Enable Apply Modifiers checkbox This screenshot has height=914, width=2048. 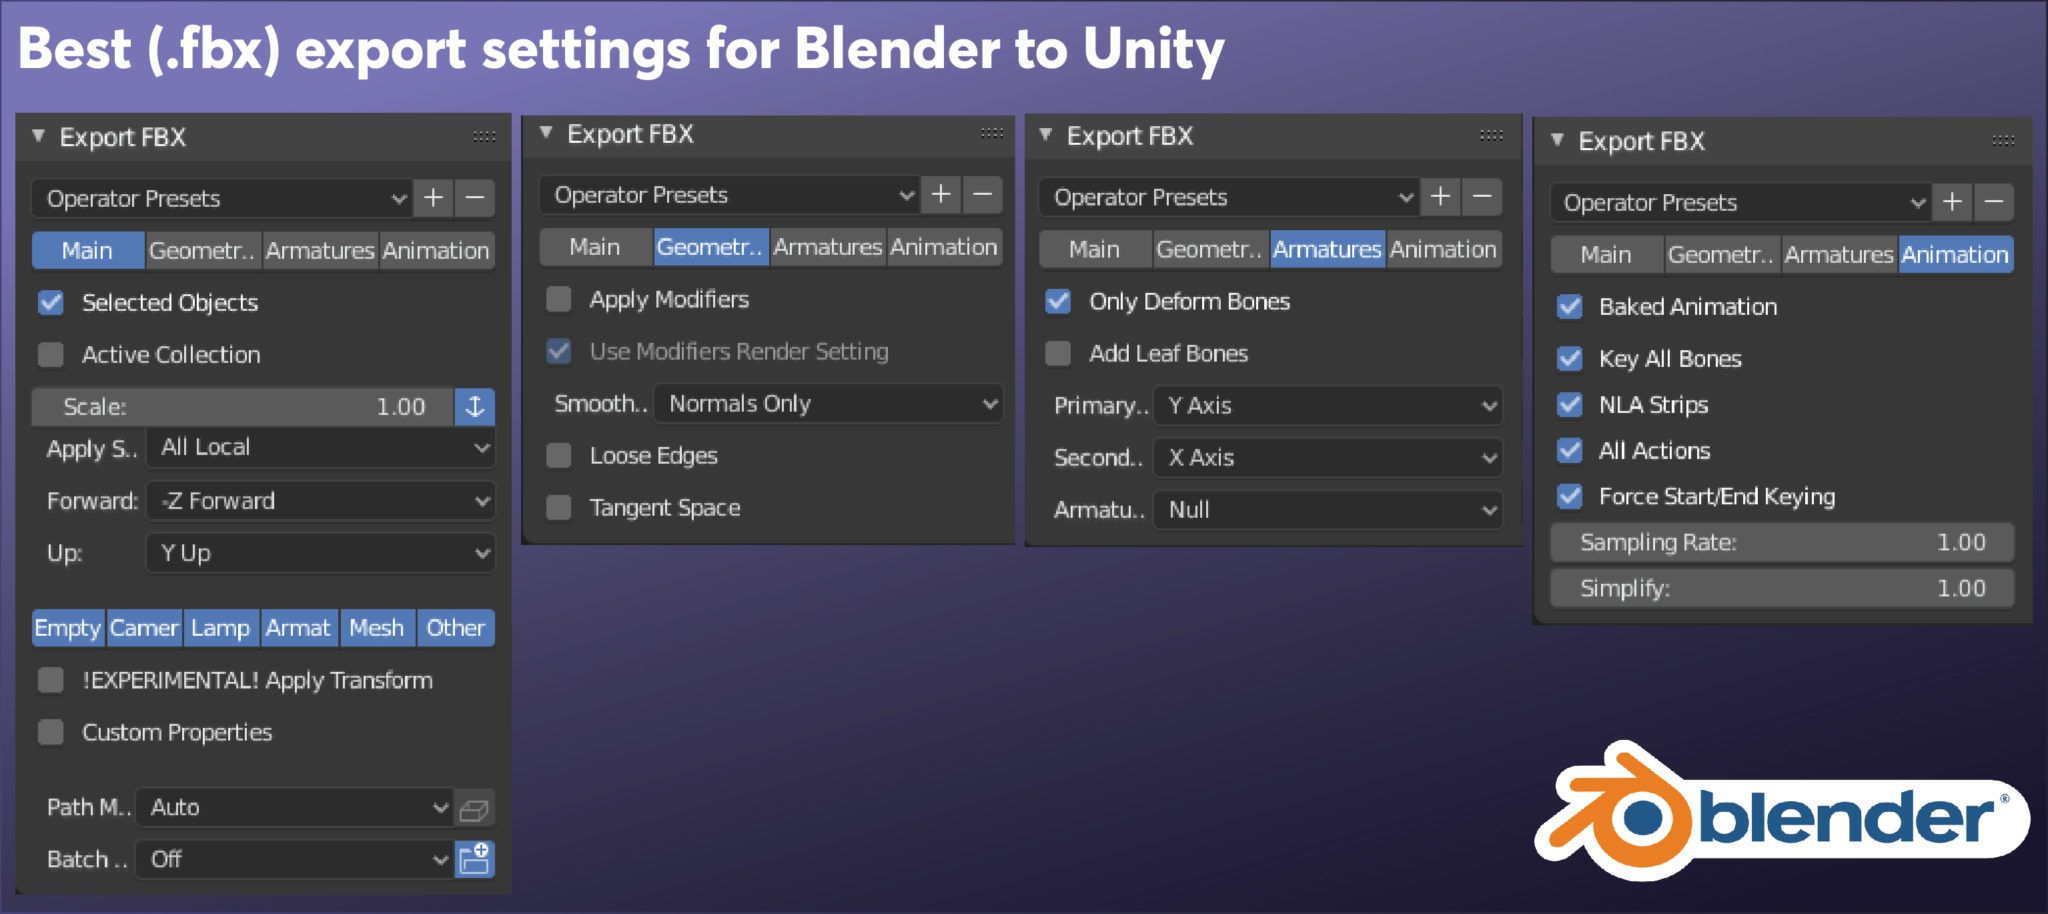point(559,299)
